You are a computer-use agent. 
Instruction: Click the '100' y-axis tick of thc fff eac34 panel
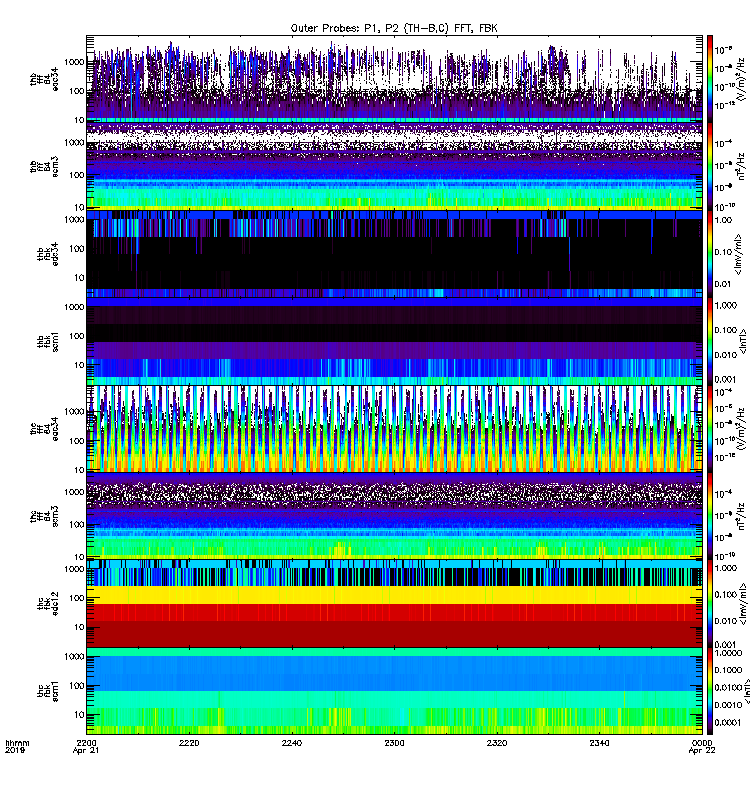coord(77,441)
